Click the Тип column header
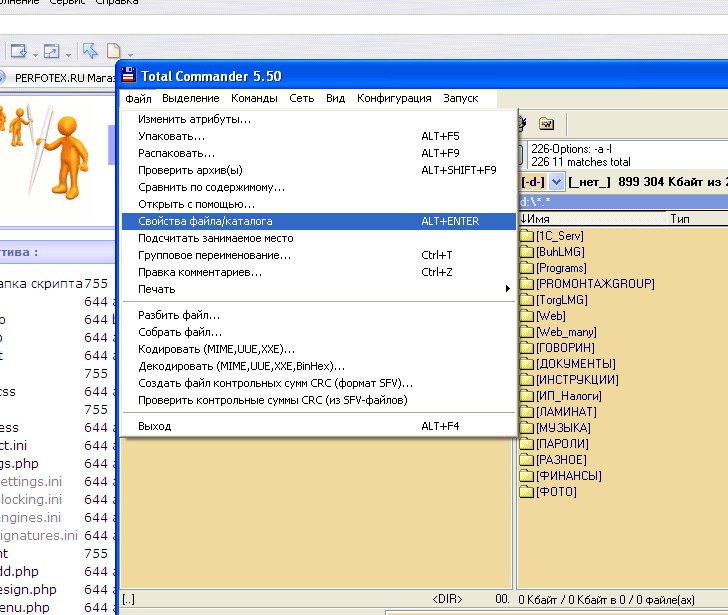This screenshot has width=728, height=615. 697,219
